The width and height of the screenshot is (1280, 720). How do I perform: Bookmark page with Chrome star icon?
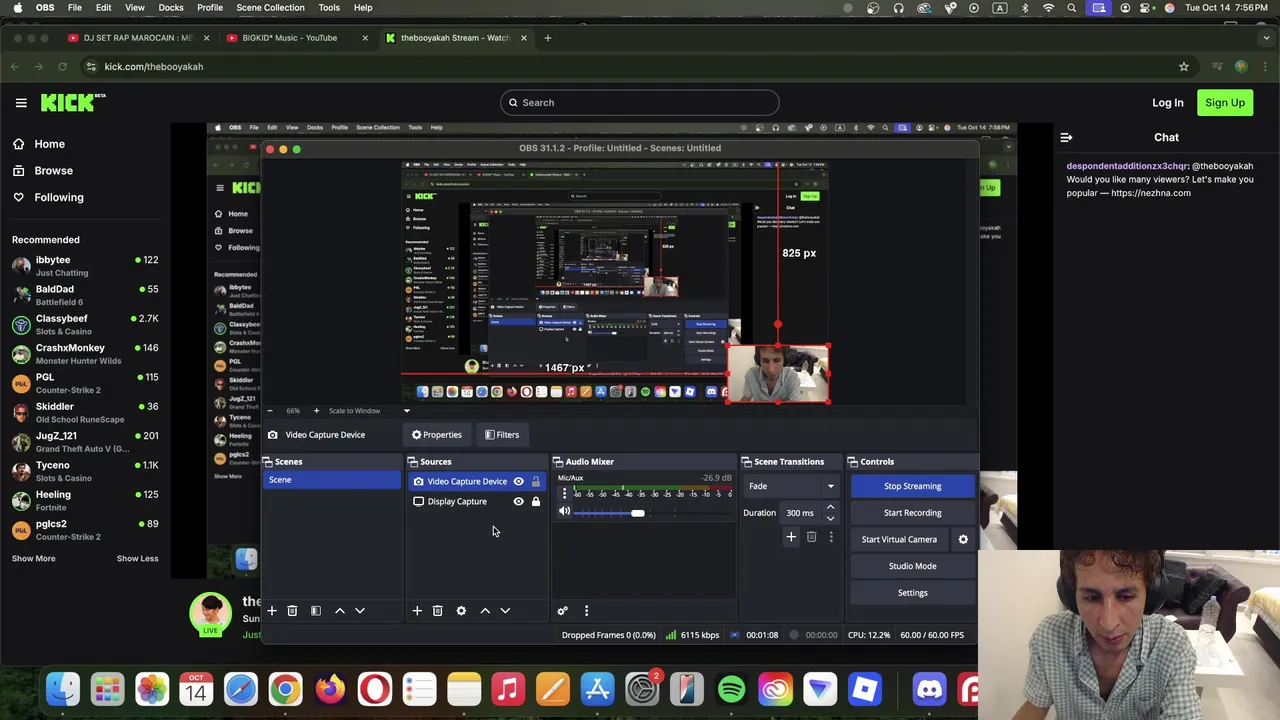(1184, 66)
